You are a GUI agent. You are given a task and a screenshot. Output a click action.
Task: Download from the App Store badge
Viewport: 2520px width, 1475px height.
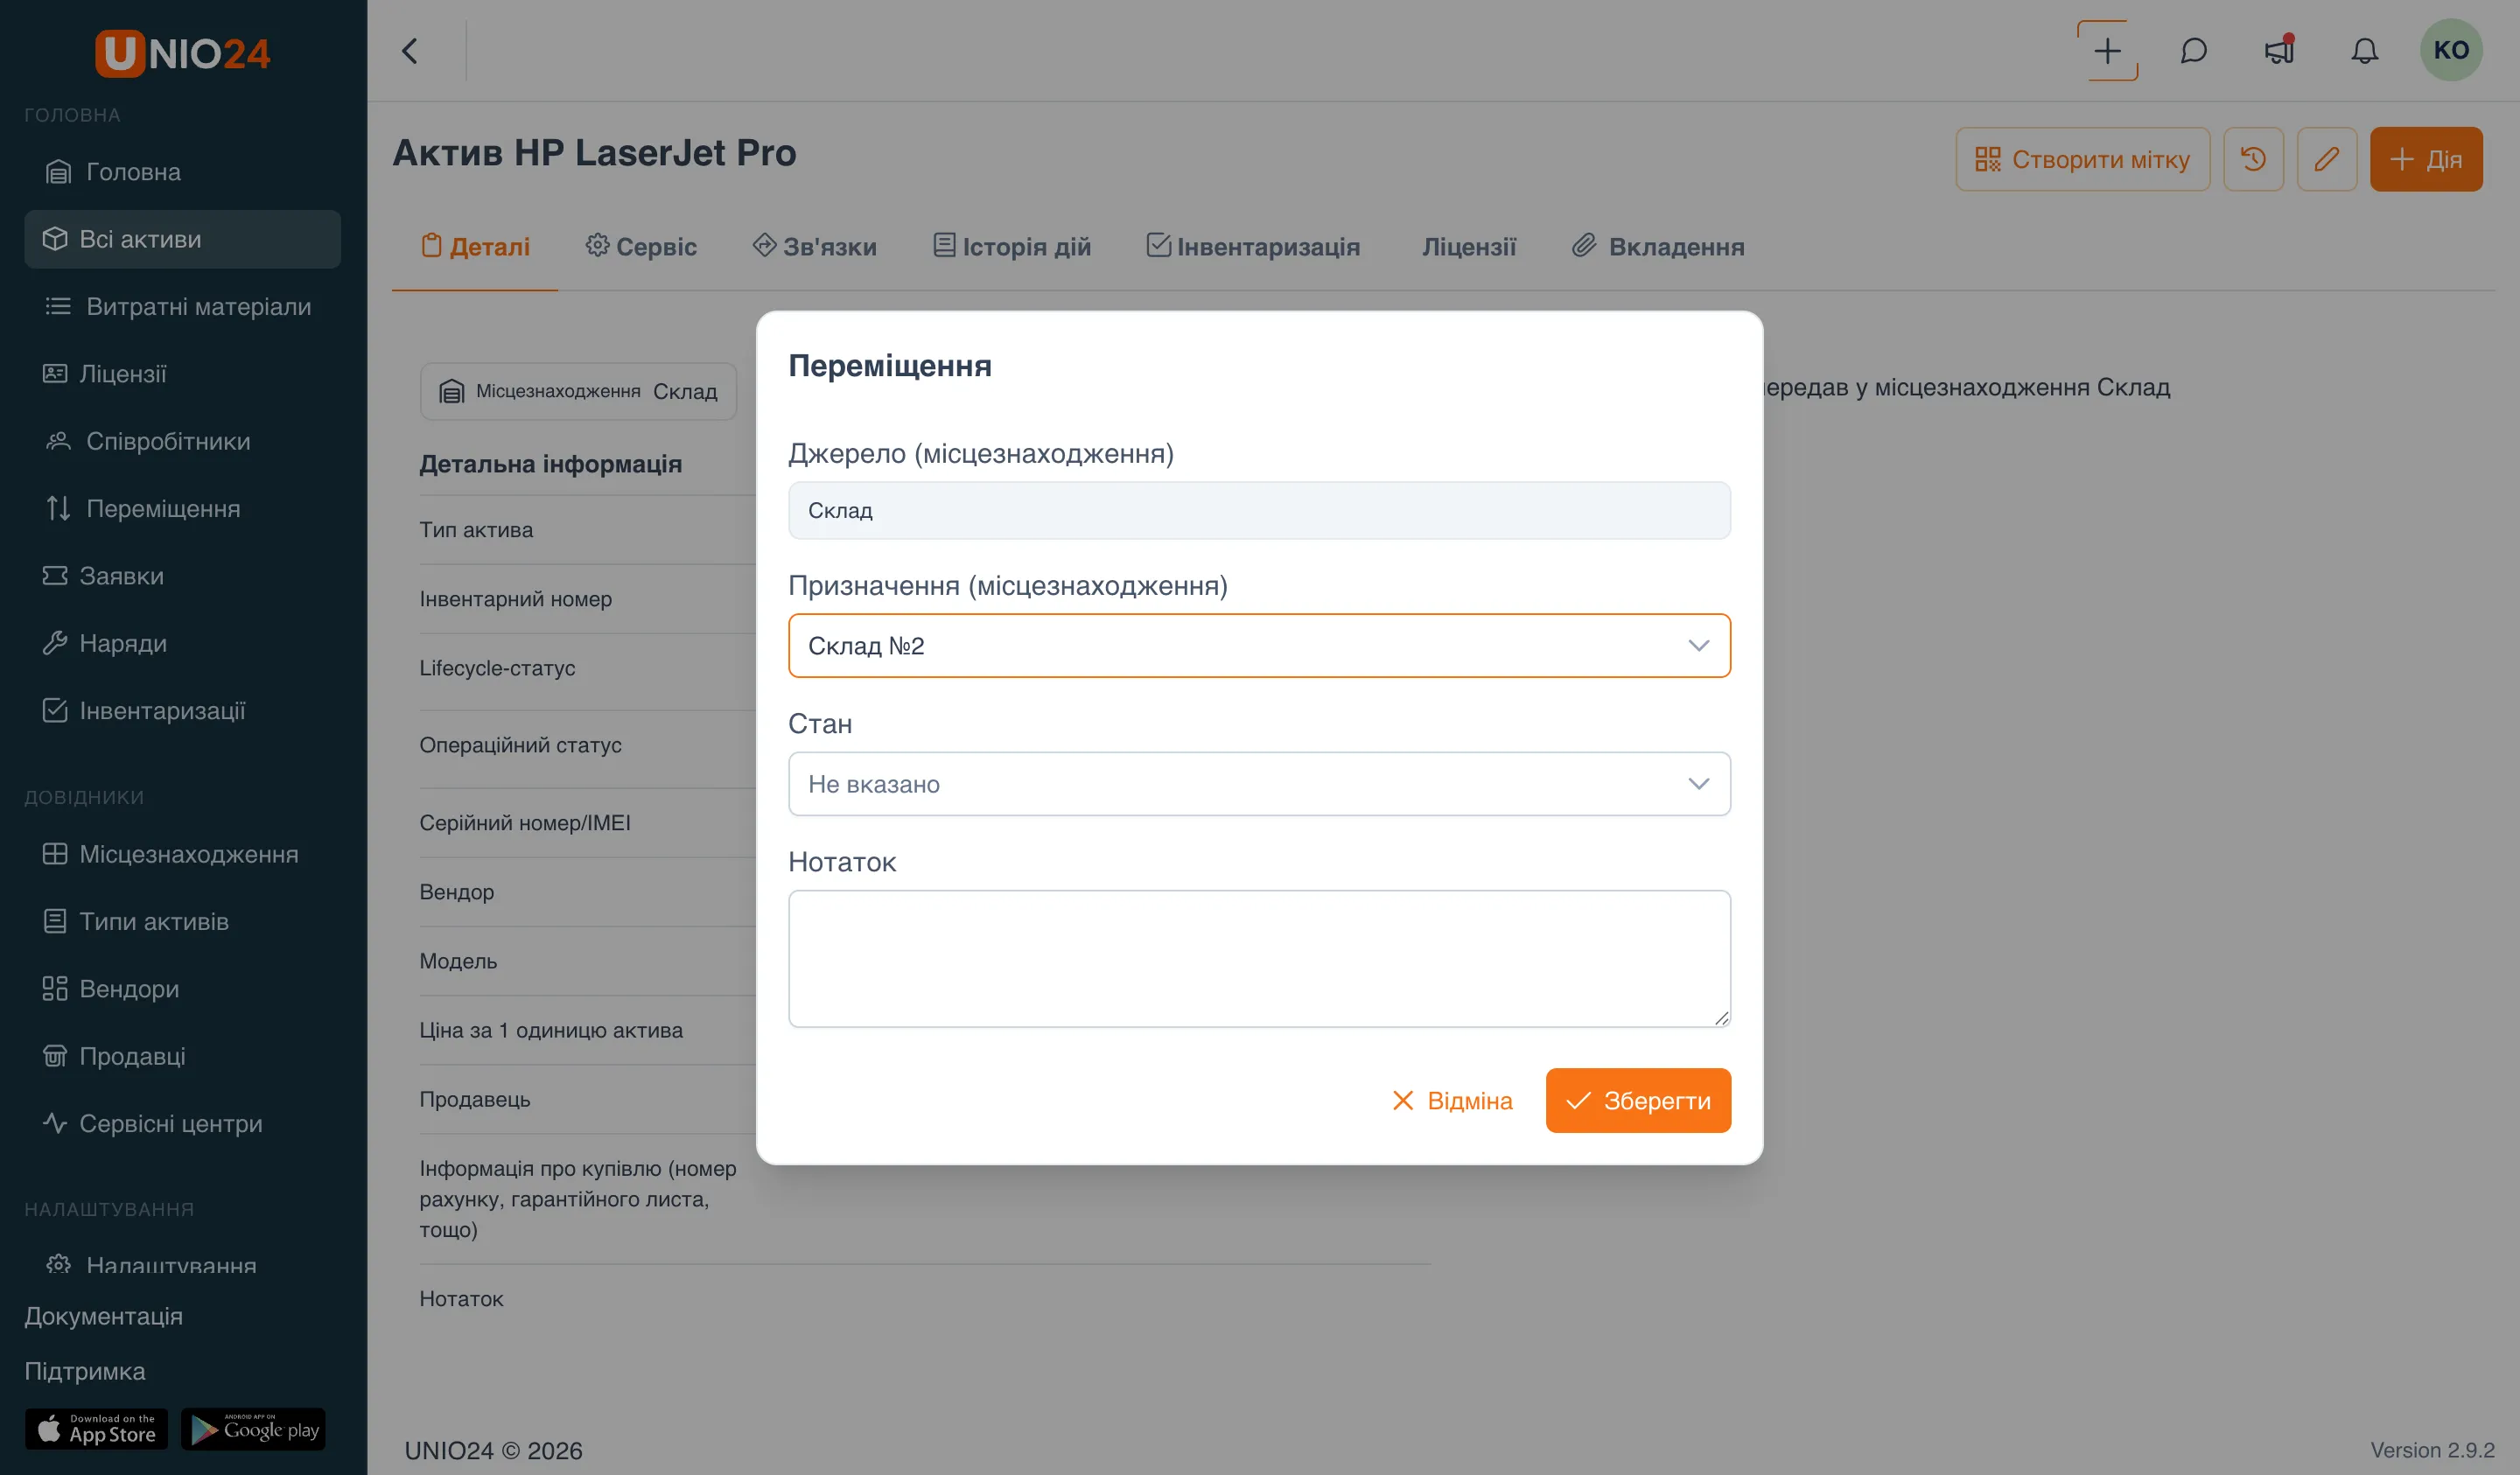click(97, 1429)
